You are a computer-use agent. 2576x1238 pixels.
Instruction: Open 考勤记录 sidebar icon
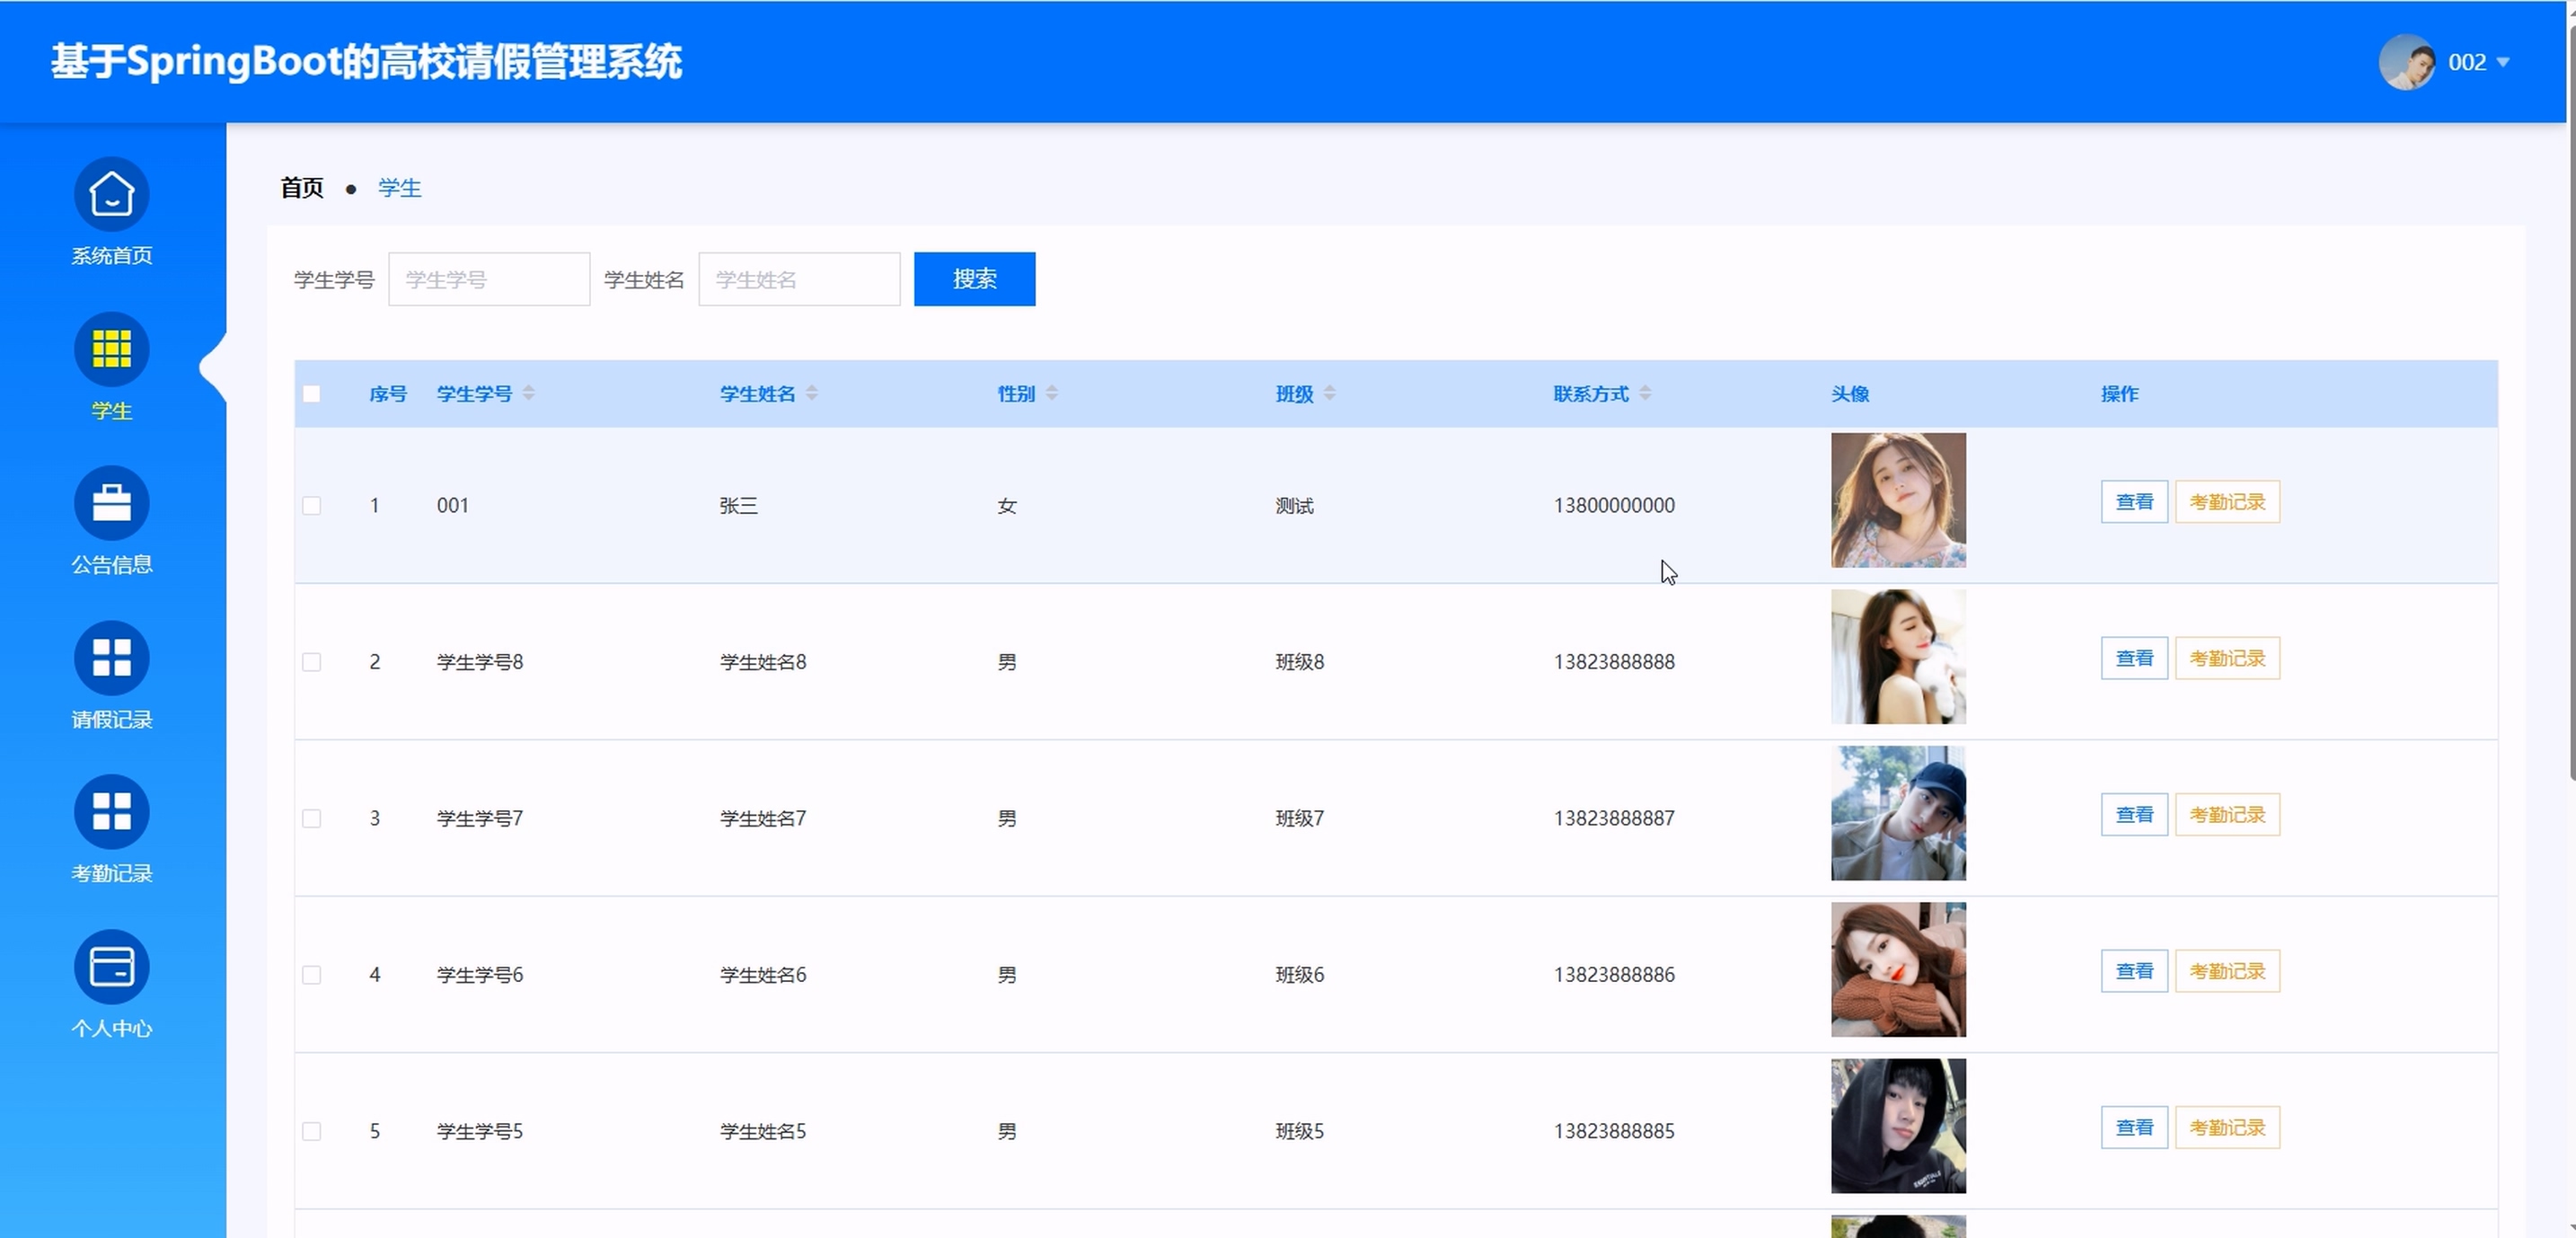tap(111, 812)
